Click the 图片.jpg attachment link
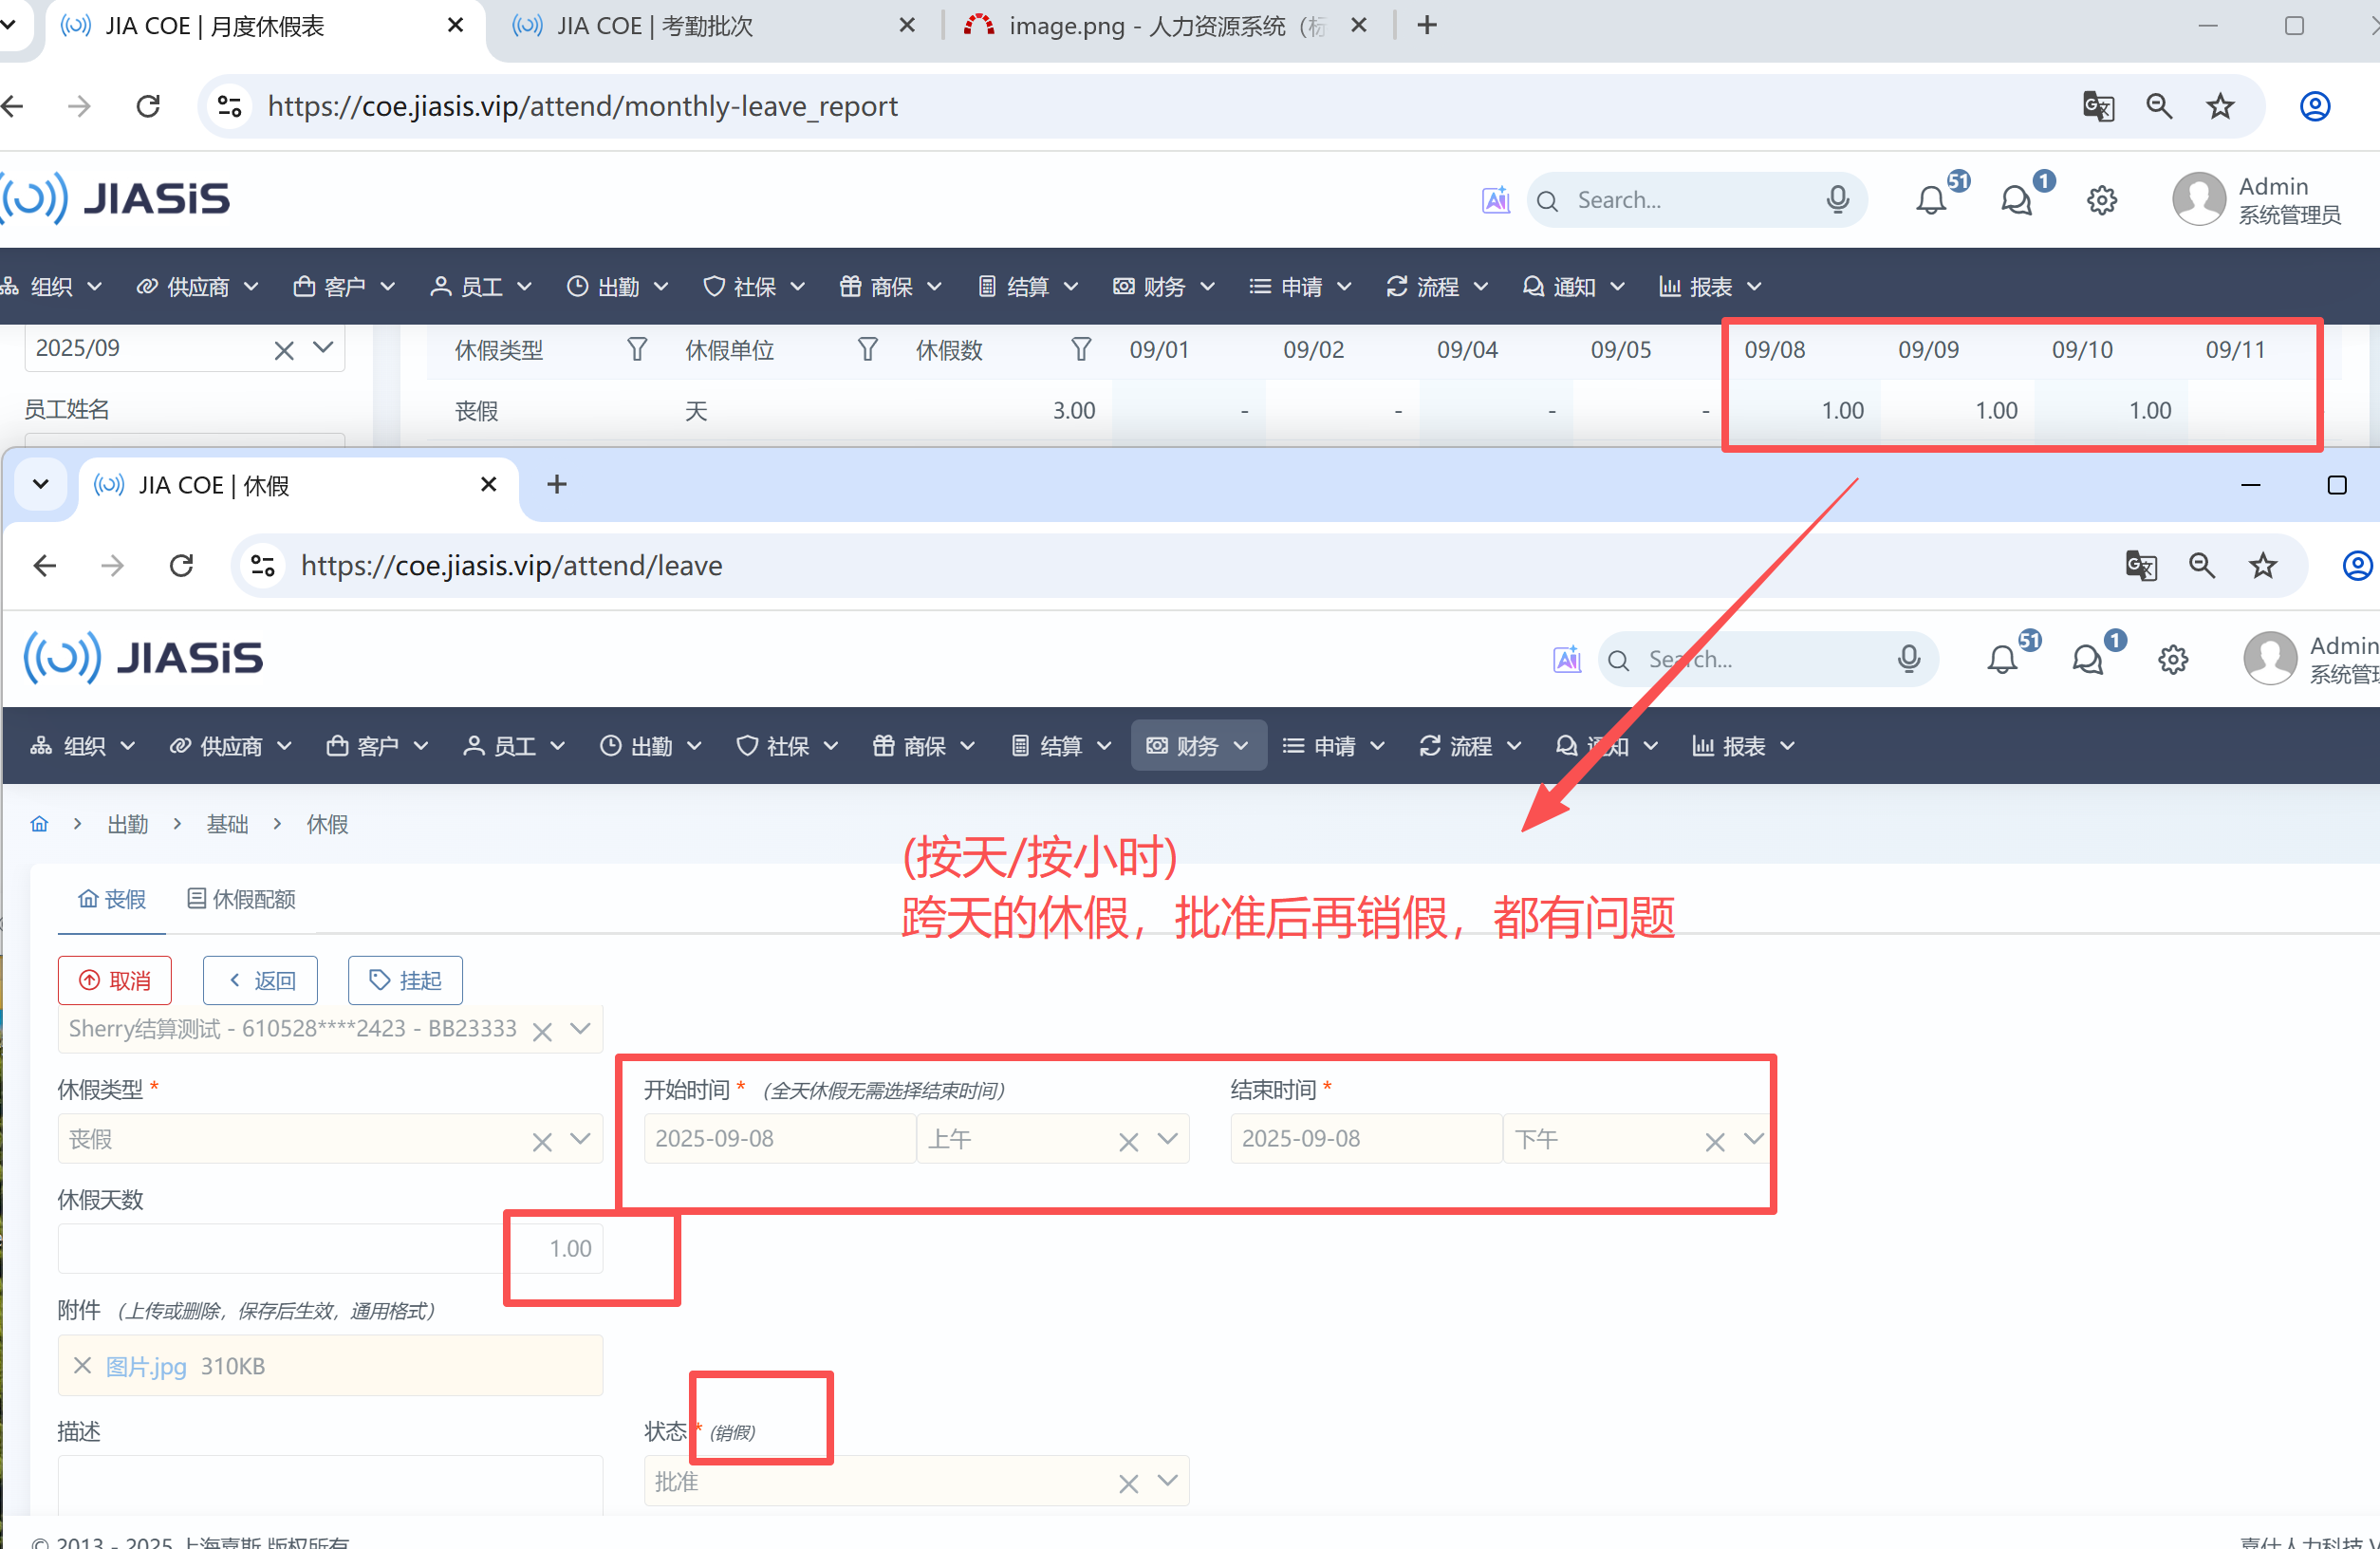2380x1549 pixels. coord(146,1366)
